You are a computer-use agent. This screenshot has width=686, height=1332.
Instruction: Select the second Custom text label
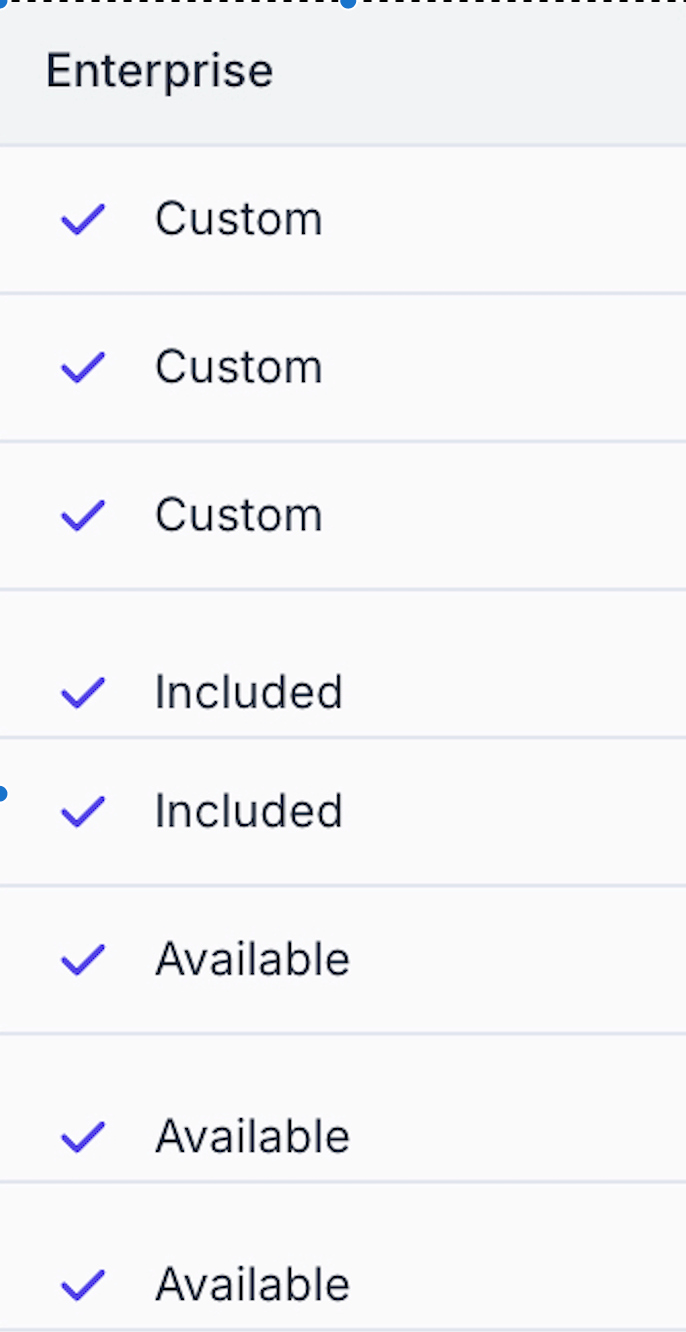[238, 367]
